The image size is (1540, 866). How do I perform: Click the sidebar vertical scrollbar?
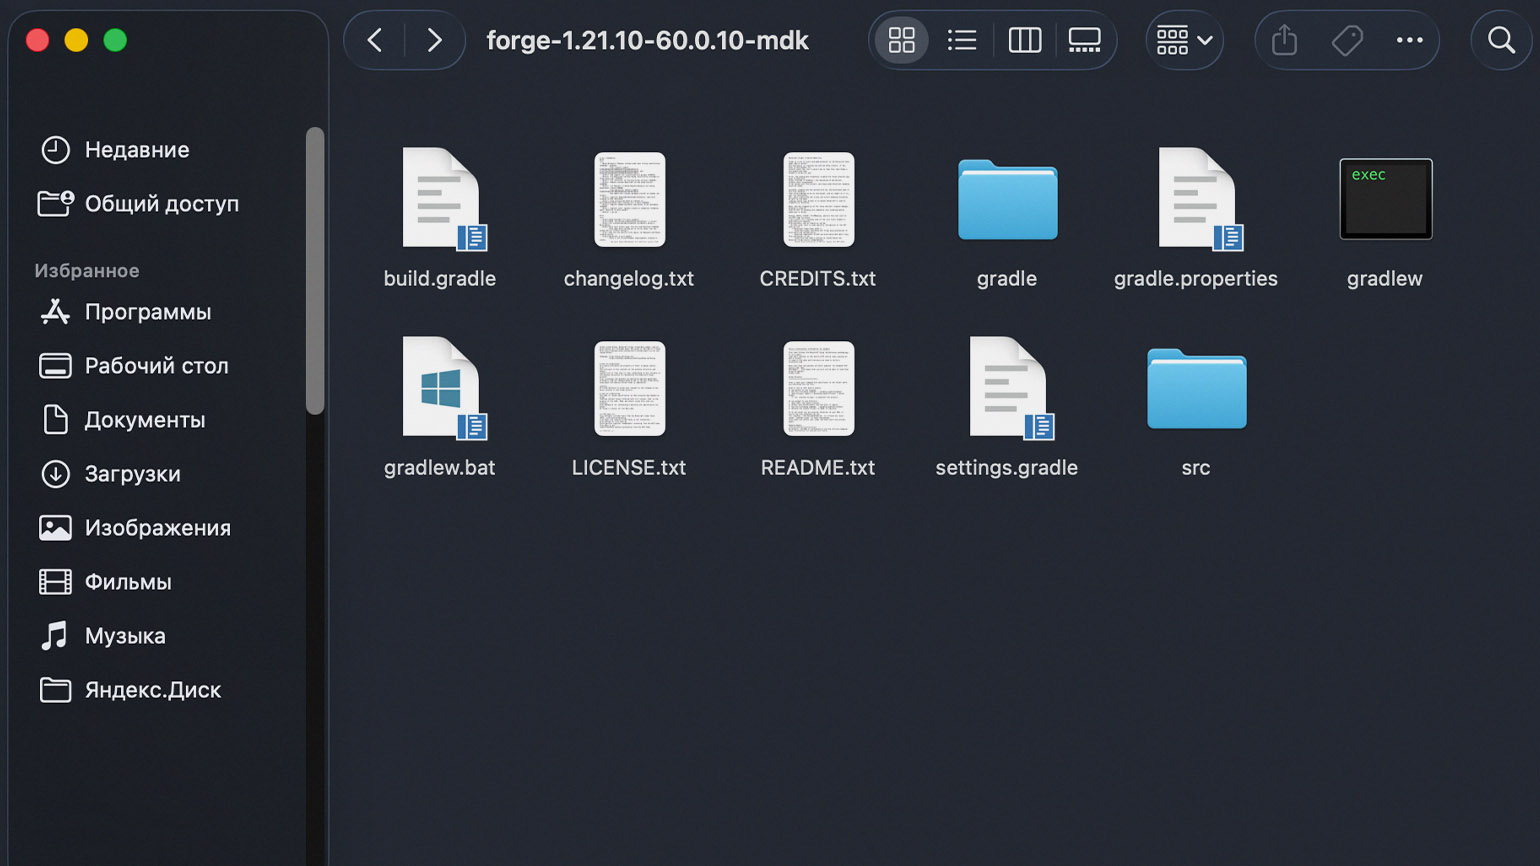pyautogui.click(x=315, y=270)
